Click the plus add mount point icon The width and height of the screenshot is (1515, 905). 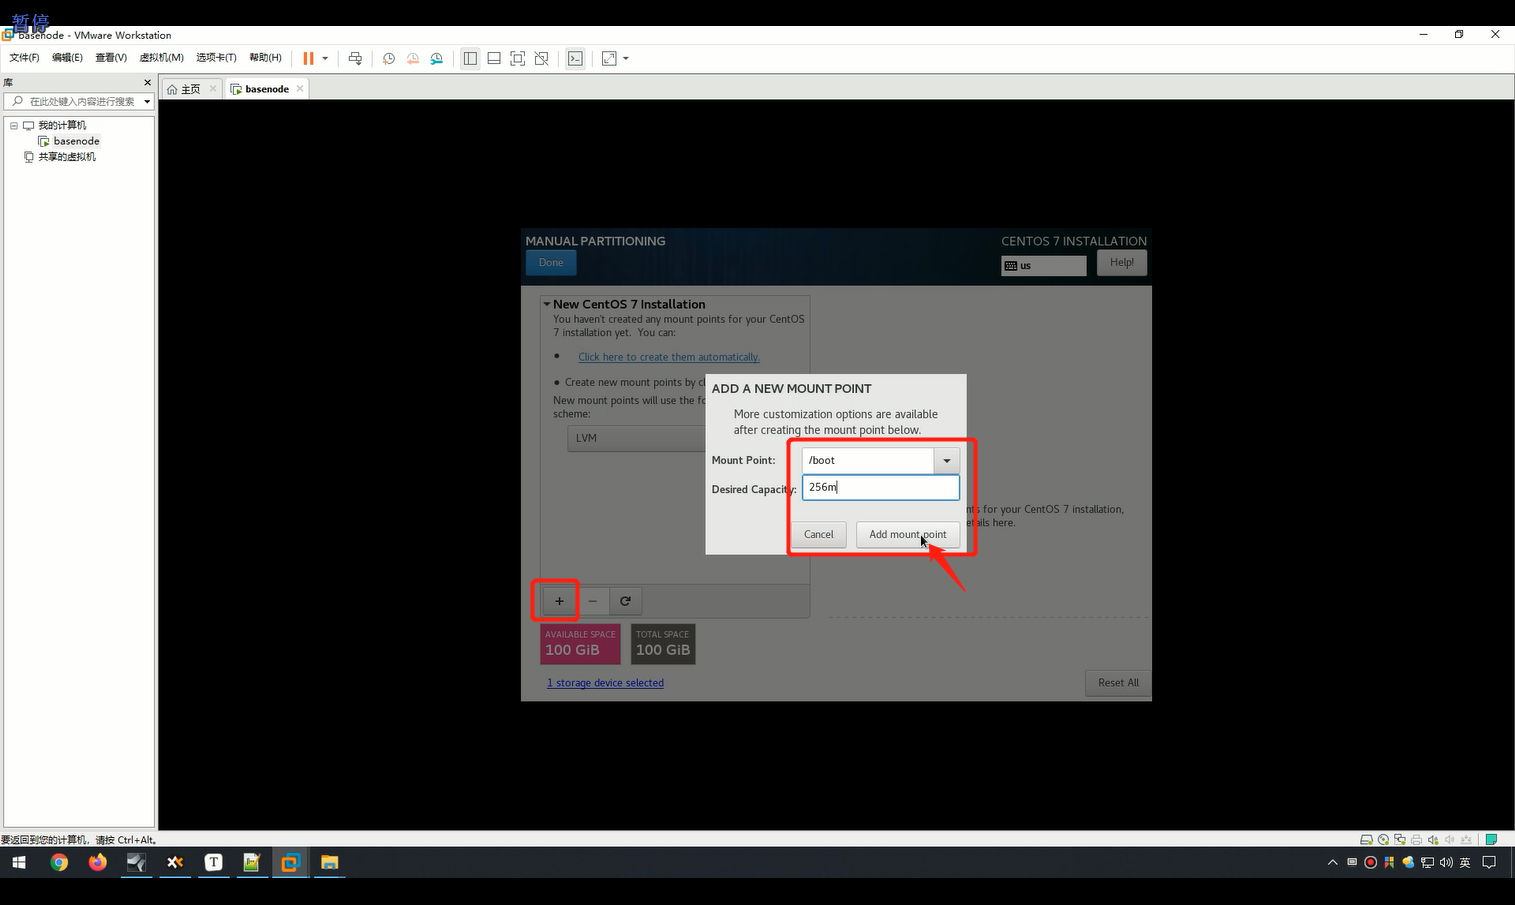tap(559, 601)
